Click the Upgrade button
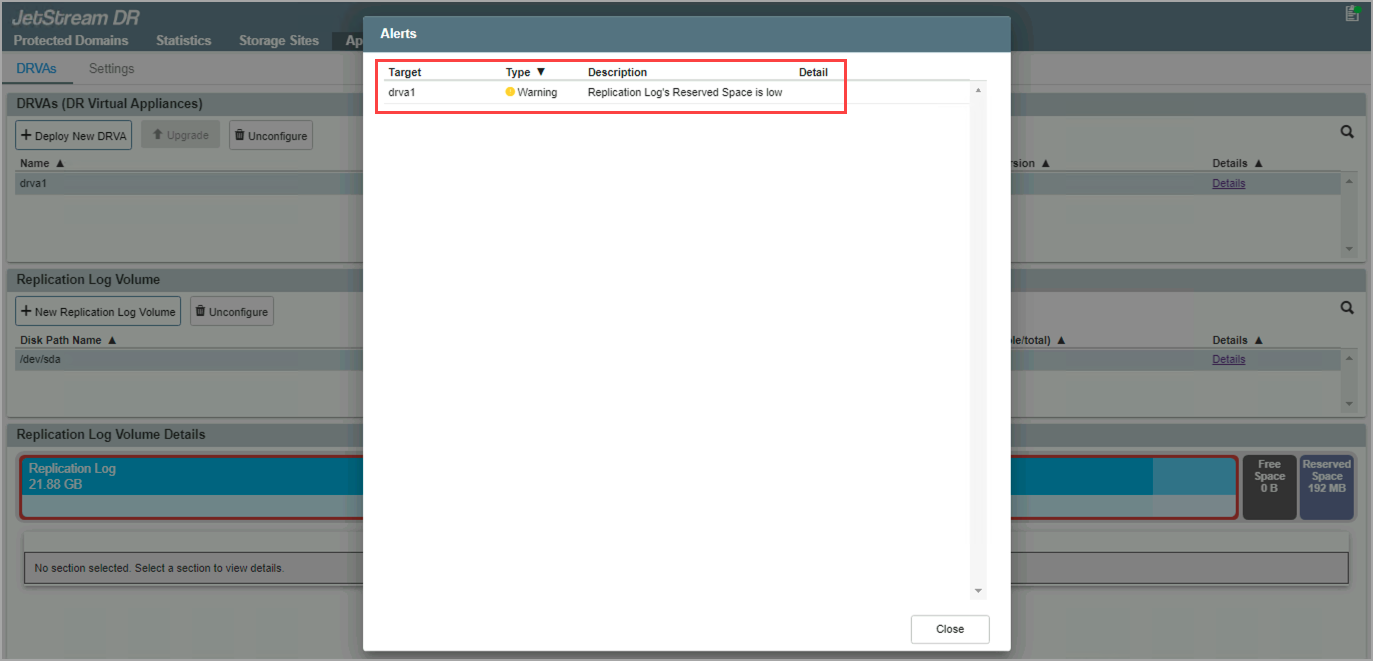The height and width of the screenshot is (661, 1373). 180,135
